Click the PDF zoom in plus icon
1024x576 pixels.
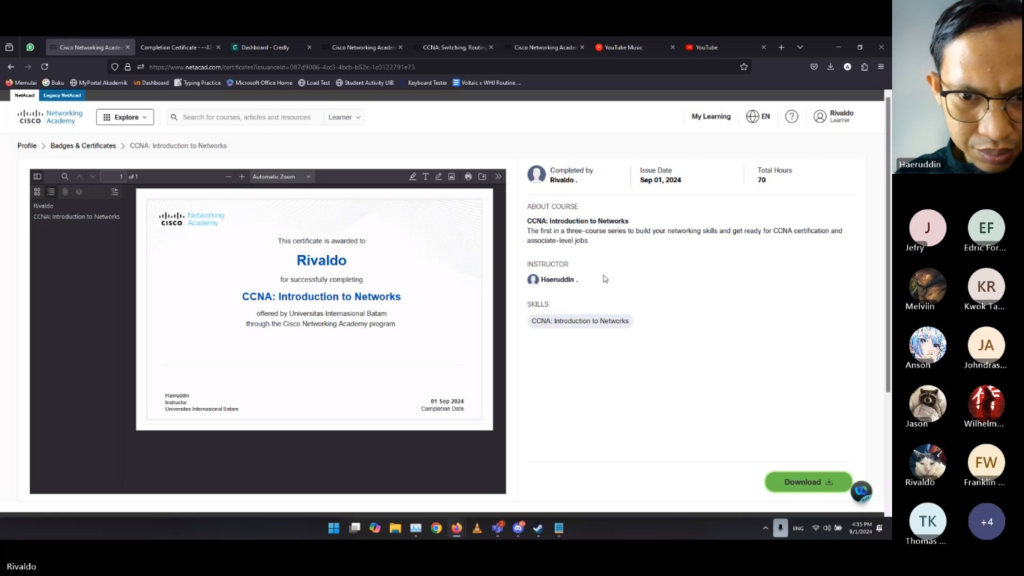tap(241, 177)
